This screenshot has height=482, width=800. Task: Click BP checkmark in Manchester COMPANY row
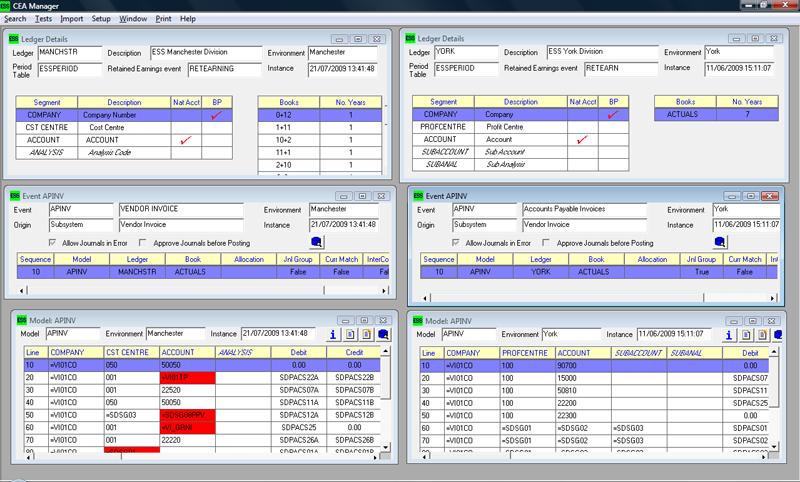216,115
